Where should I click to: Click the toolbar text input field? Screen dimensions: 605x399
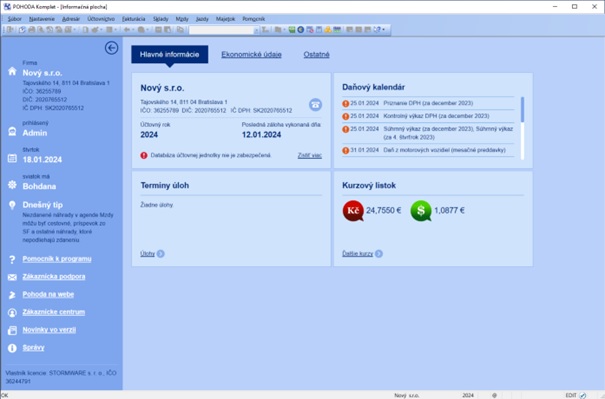tap(221, 30)
